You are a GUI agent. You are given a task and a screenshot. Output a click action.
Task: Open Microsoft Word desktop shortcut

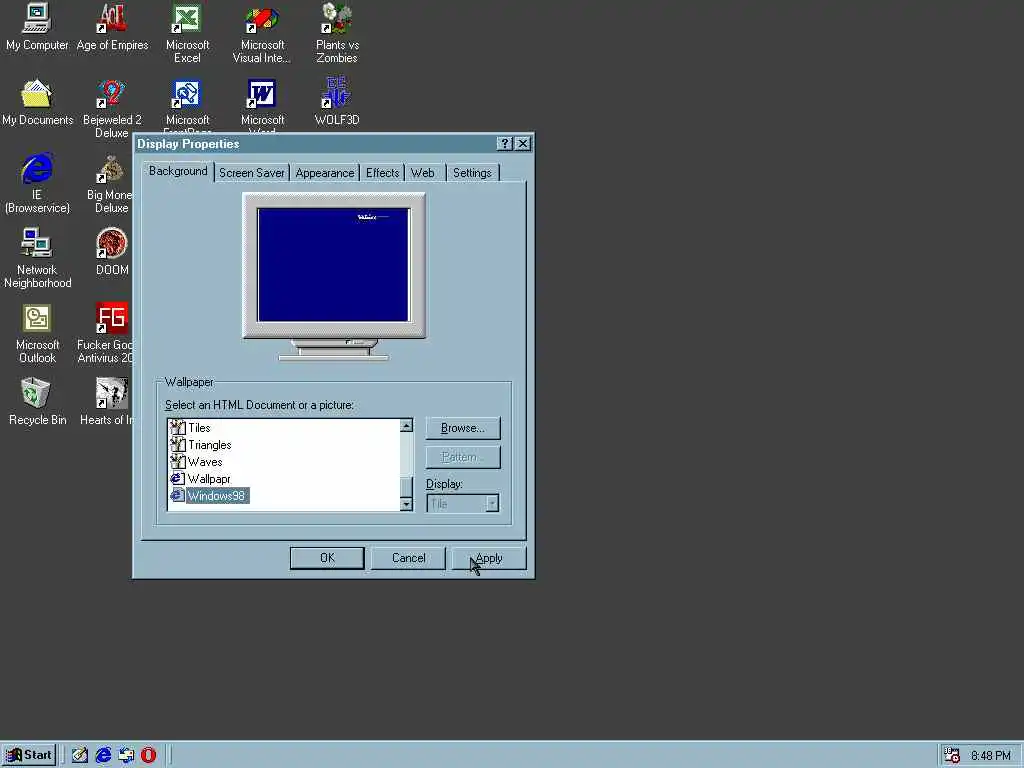coord(262,104)
